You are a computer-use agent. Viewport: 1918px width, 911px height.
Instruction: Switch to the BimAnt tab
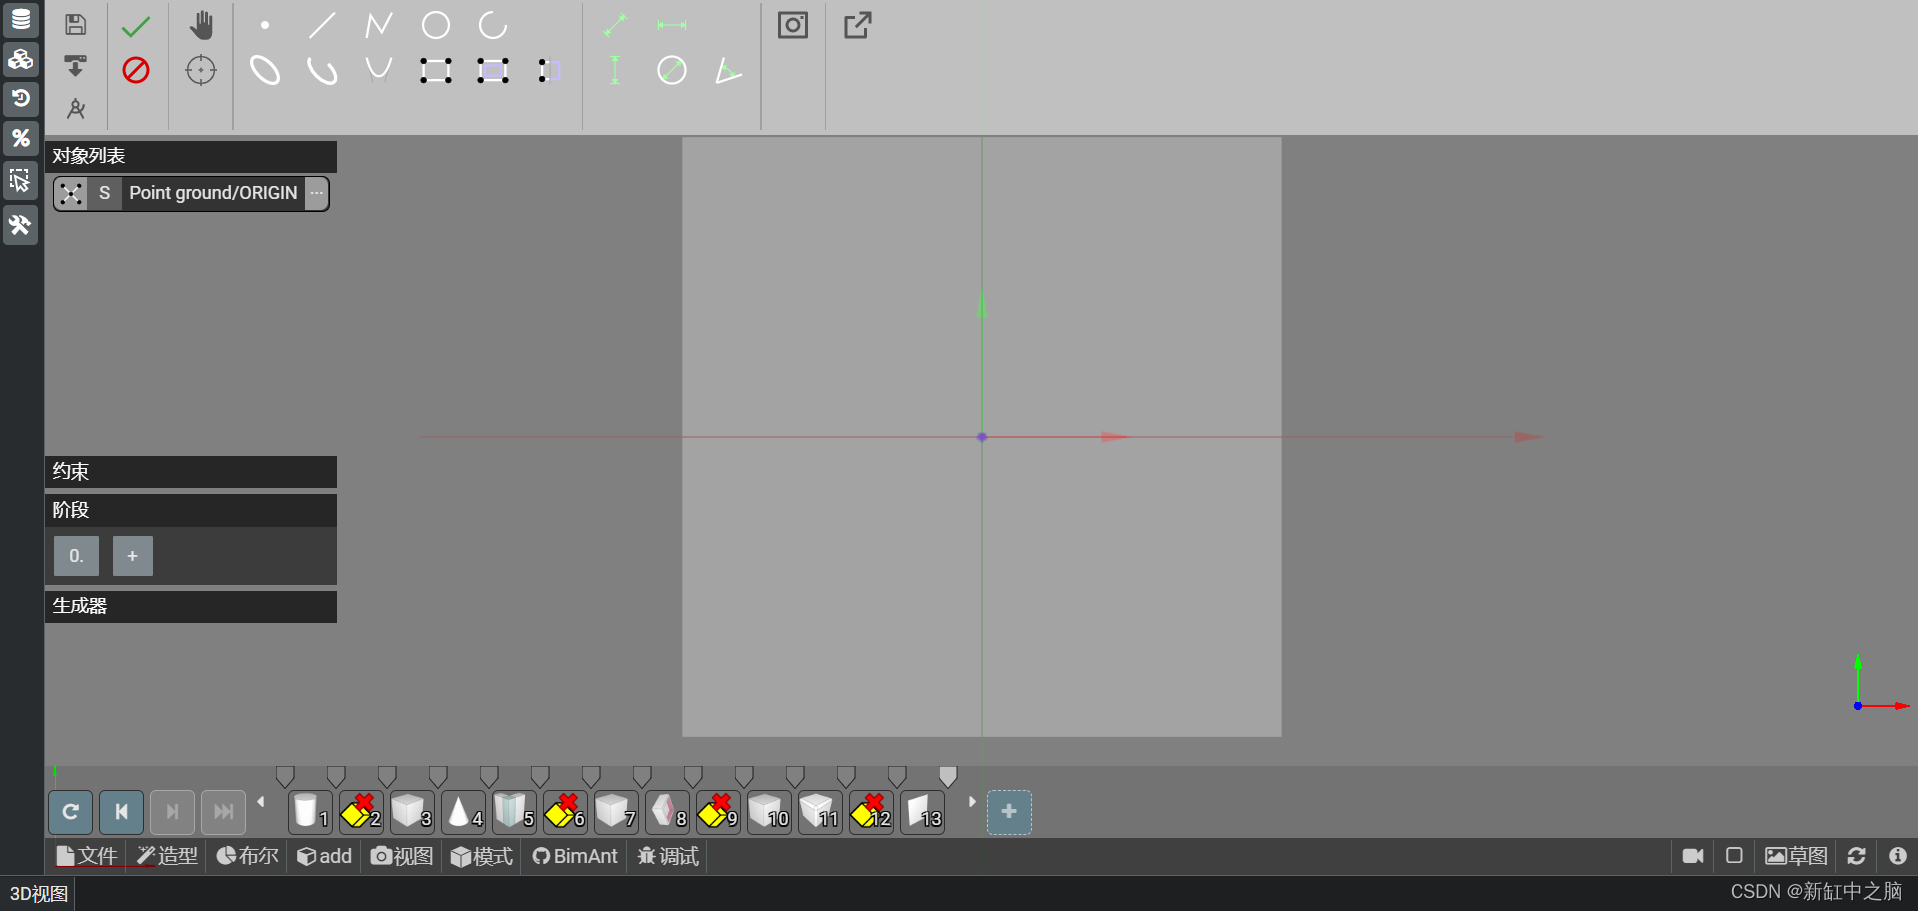click(x=575, y=856)
